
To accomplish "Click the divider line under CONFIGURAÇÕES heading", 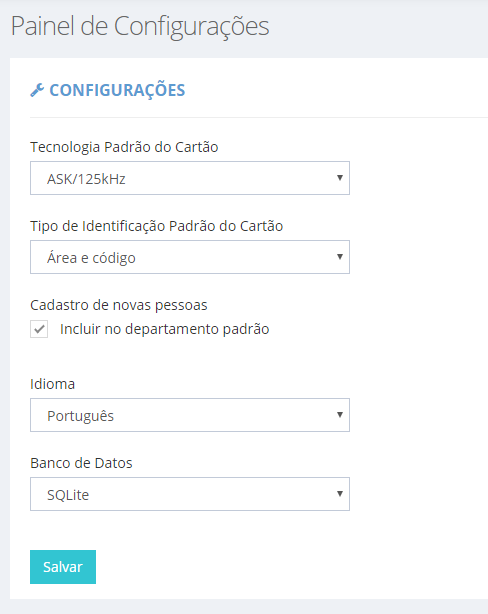I will (x=259, y=117).
